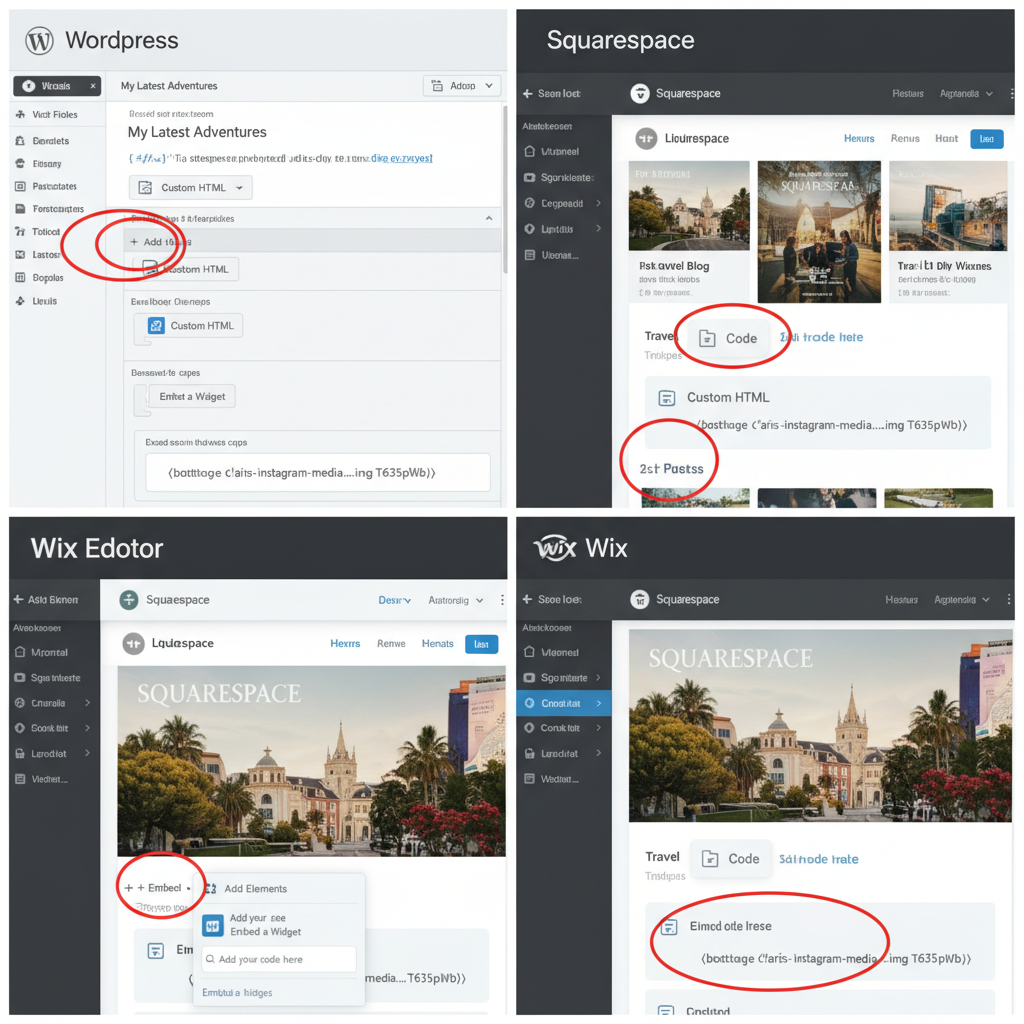This screenshot has height=1024, width=1024.
Task: Click the blue button right of "Hoat" tab
Action: tap(987, 138)
